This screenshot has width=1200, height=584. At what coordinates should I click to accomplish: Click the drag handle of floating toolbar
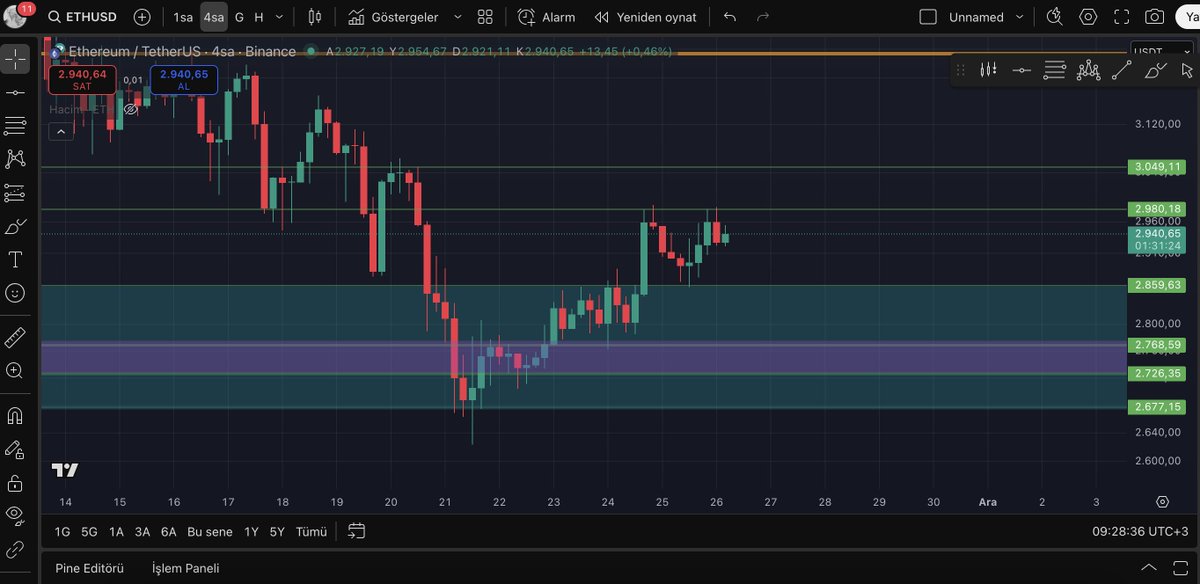pos(960,70)
